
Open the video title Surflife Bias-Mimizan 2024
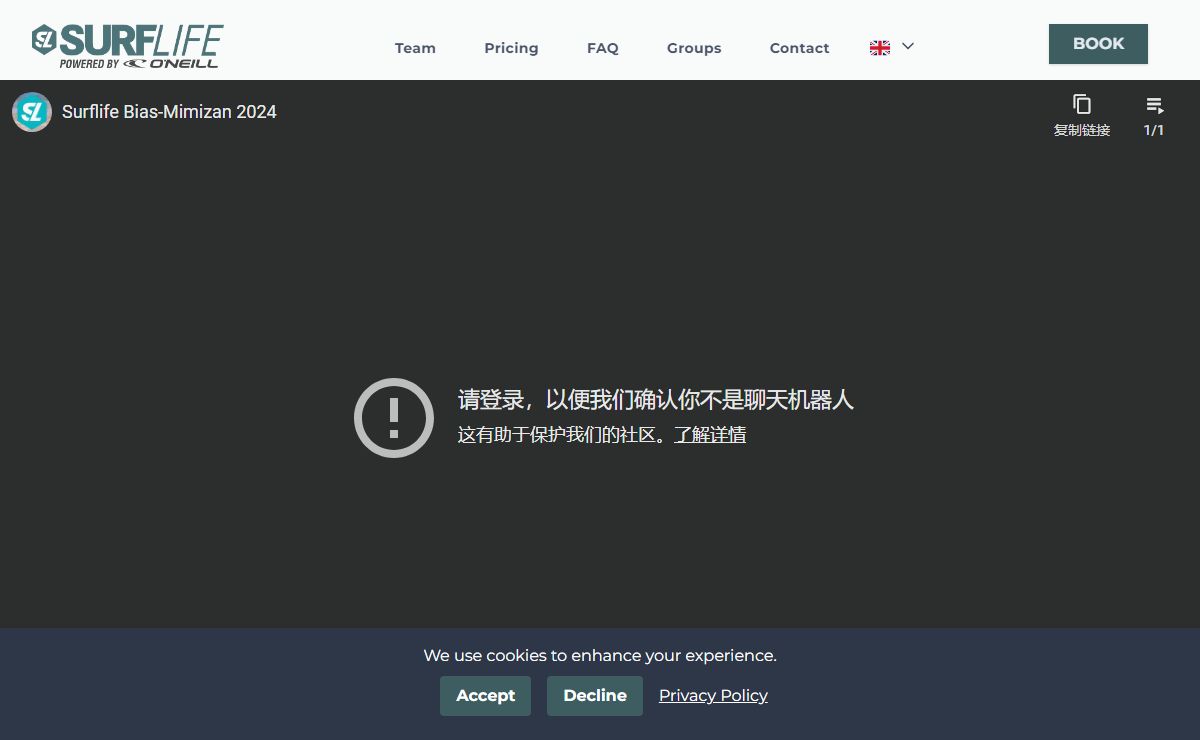click(169, 112)
